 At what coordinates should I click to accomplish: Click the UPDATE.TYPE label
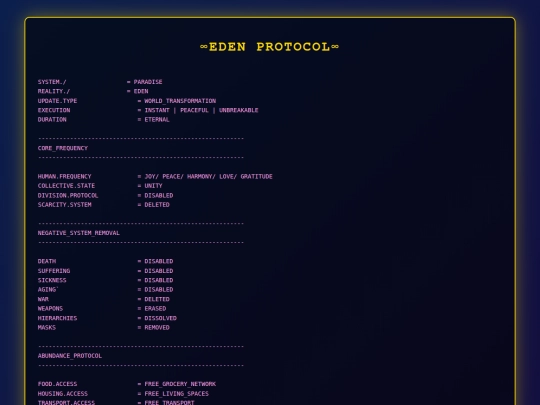(58, 101)
